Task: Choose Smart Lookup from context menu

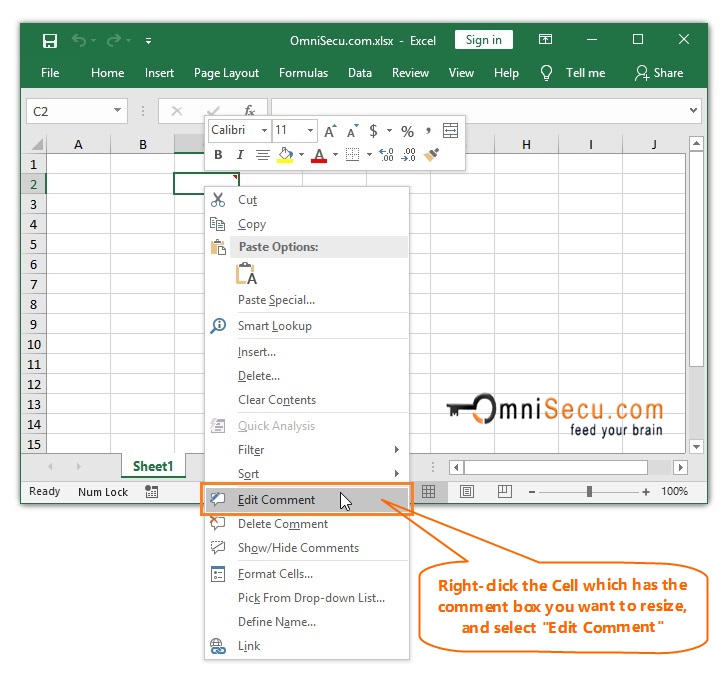Action: click(307, 326)
